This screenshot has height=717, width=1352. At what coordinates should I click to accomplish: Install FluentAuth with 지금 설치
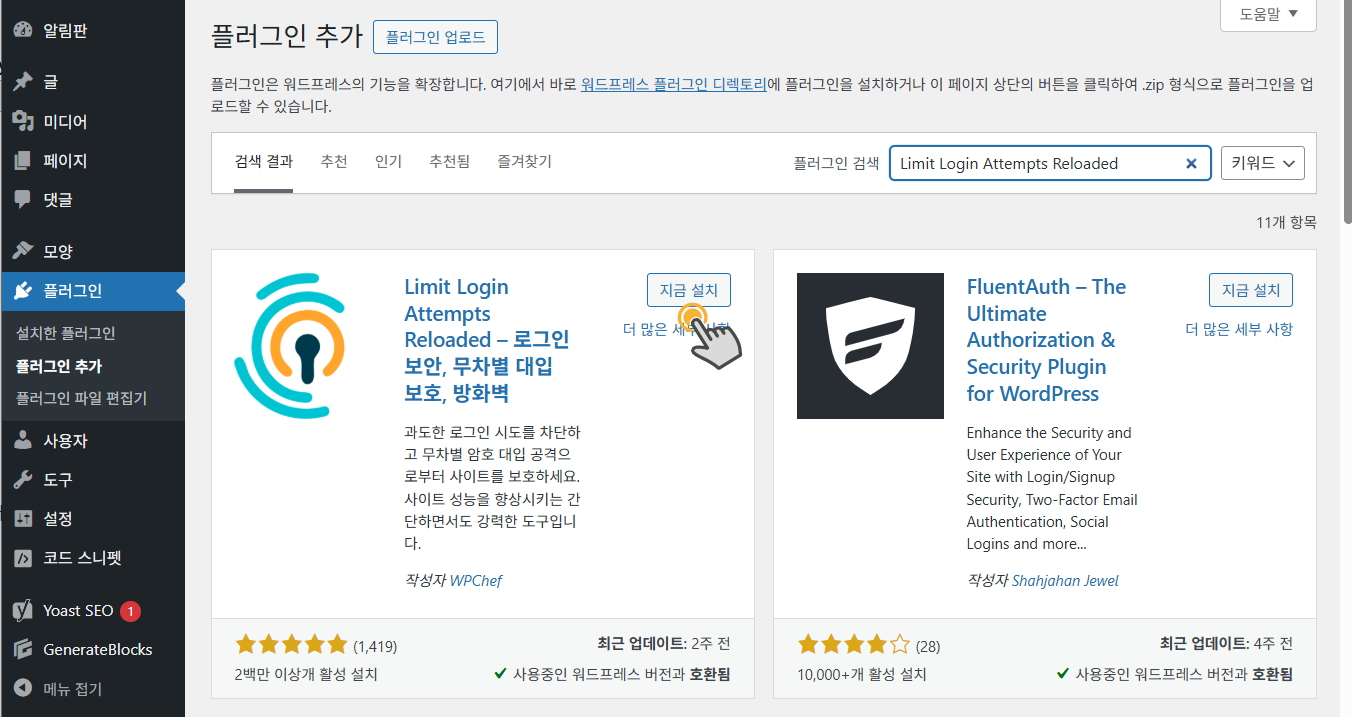point(1251,290)
